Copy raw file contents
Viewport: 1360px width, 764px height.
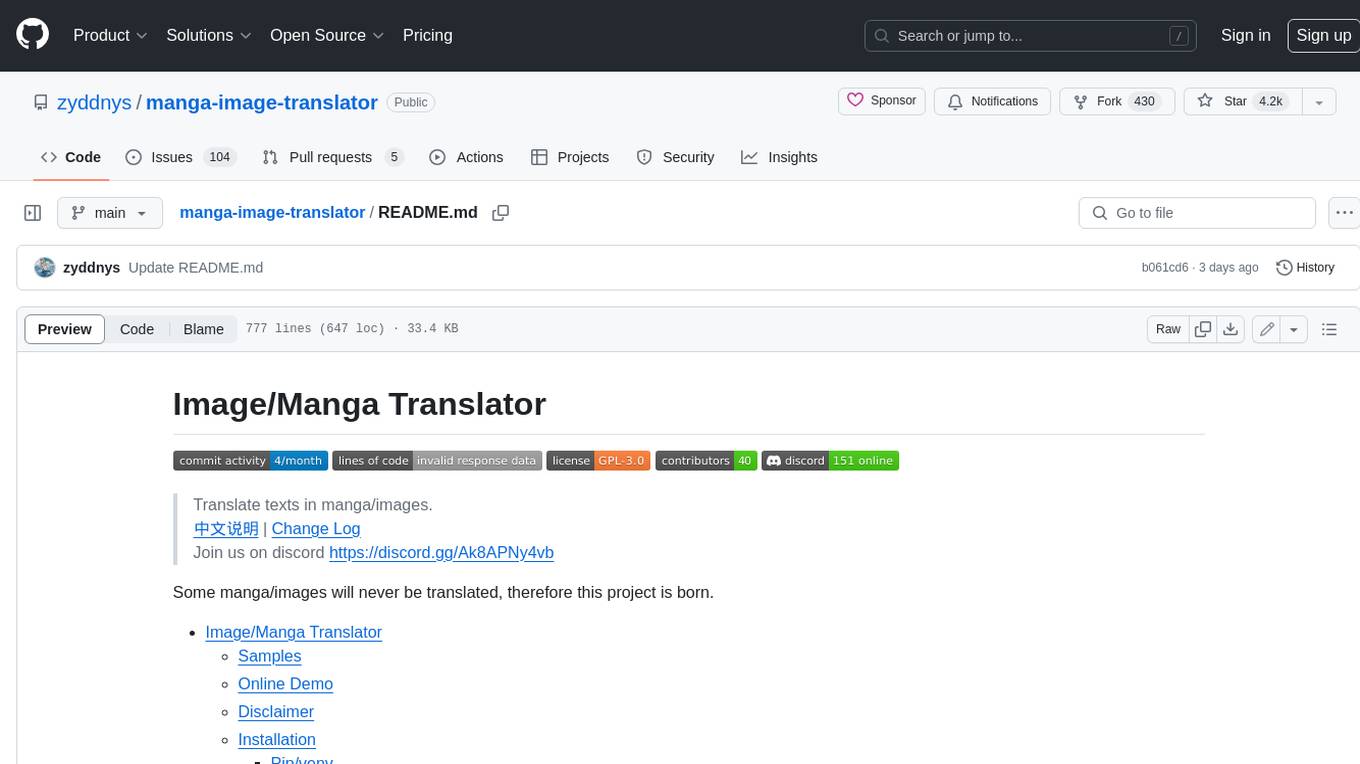[1203, 329]
